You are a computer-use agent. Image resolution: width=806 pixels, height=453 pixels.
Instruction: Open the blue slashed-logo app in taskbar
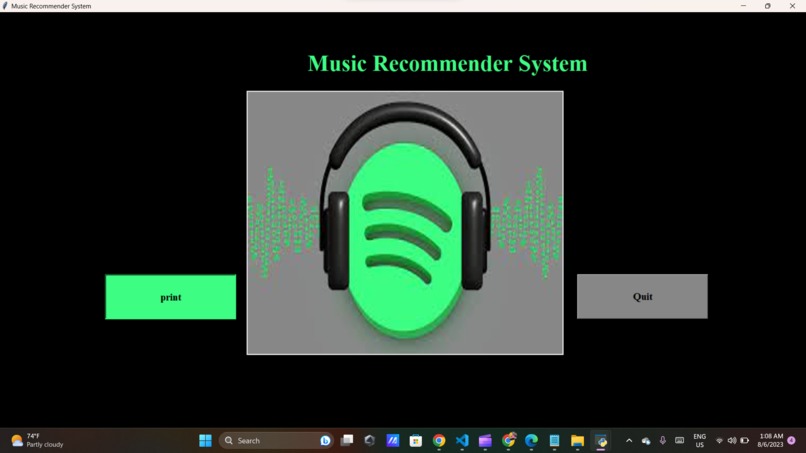(393, 441)
